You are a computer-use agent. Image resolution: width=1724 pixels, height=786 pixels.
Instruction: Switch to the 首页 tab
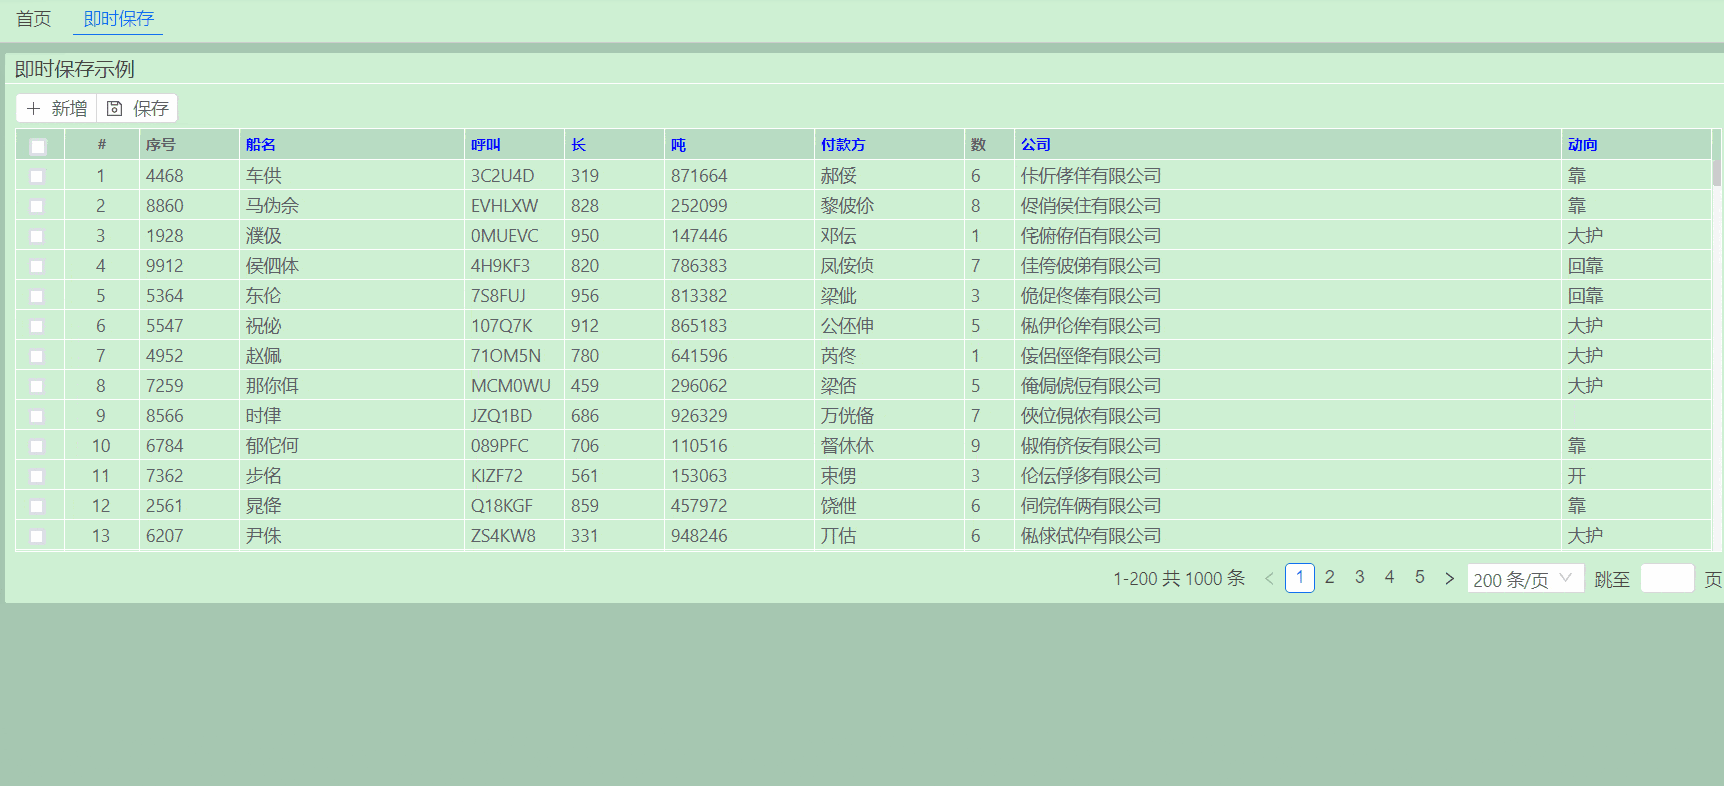(x=33, y=19)
